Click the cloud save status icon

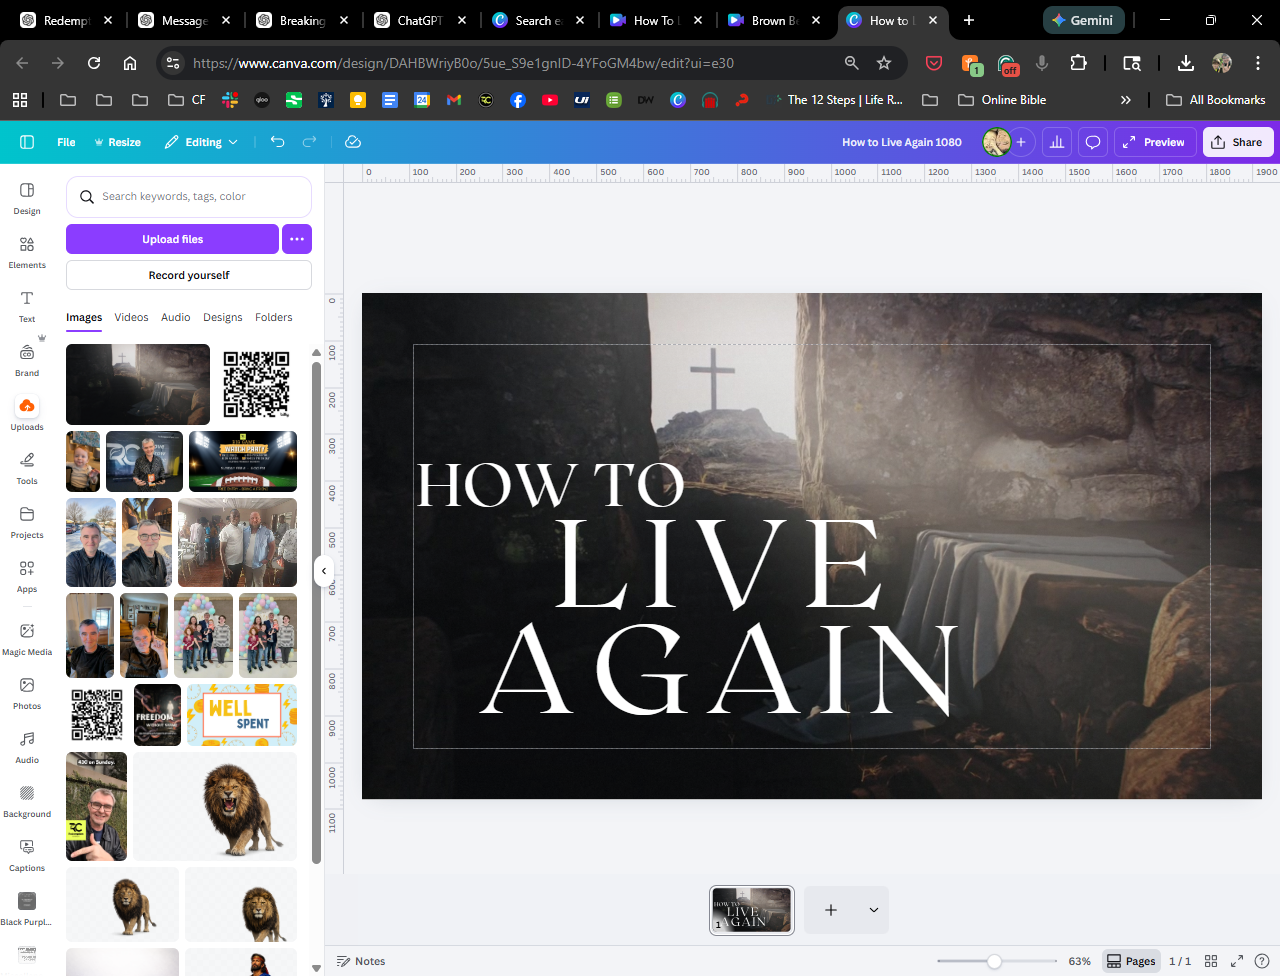point(353,142)
